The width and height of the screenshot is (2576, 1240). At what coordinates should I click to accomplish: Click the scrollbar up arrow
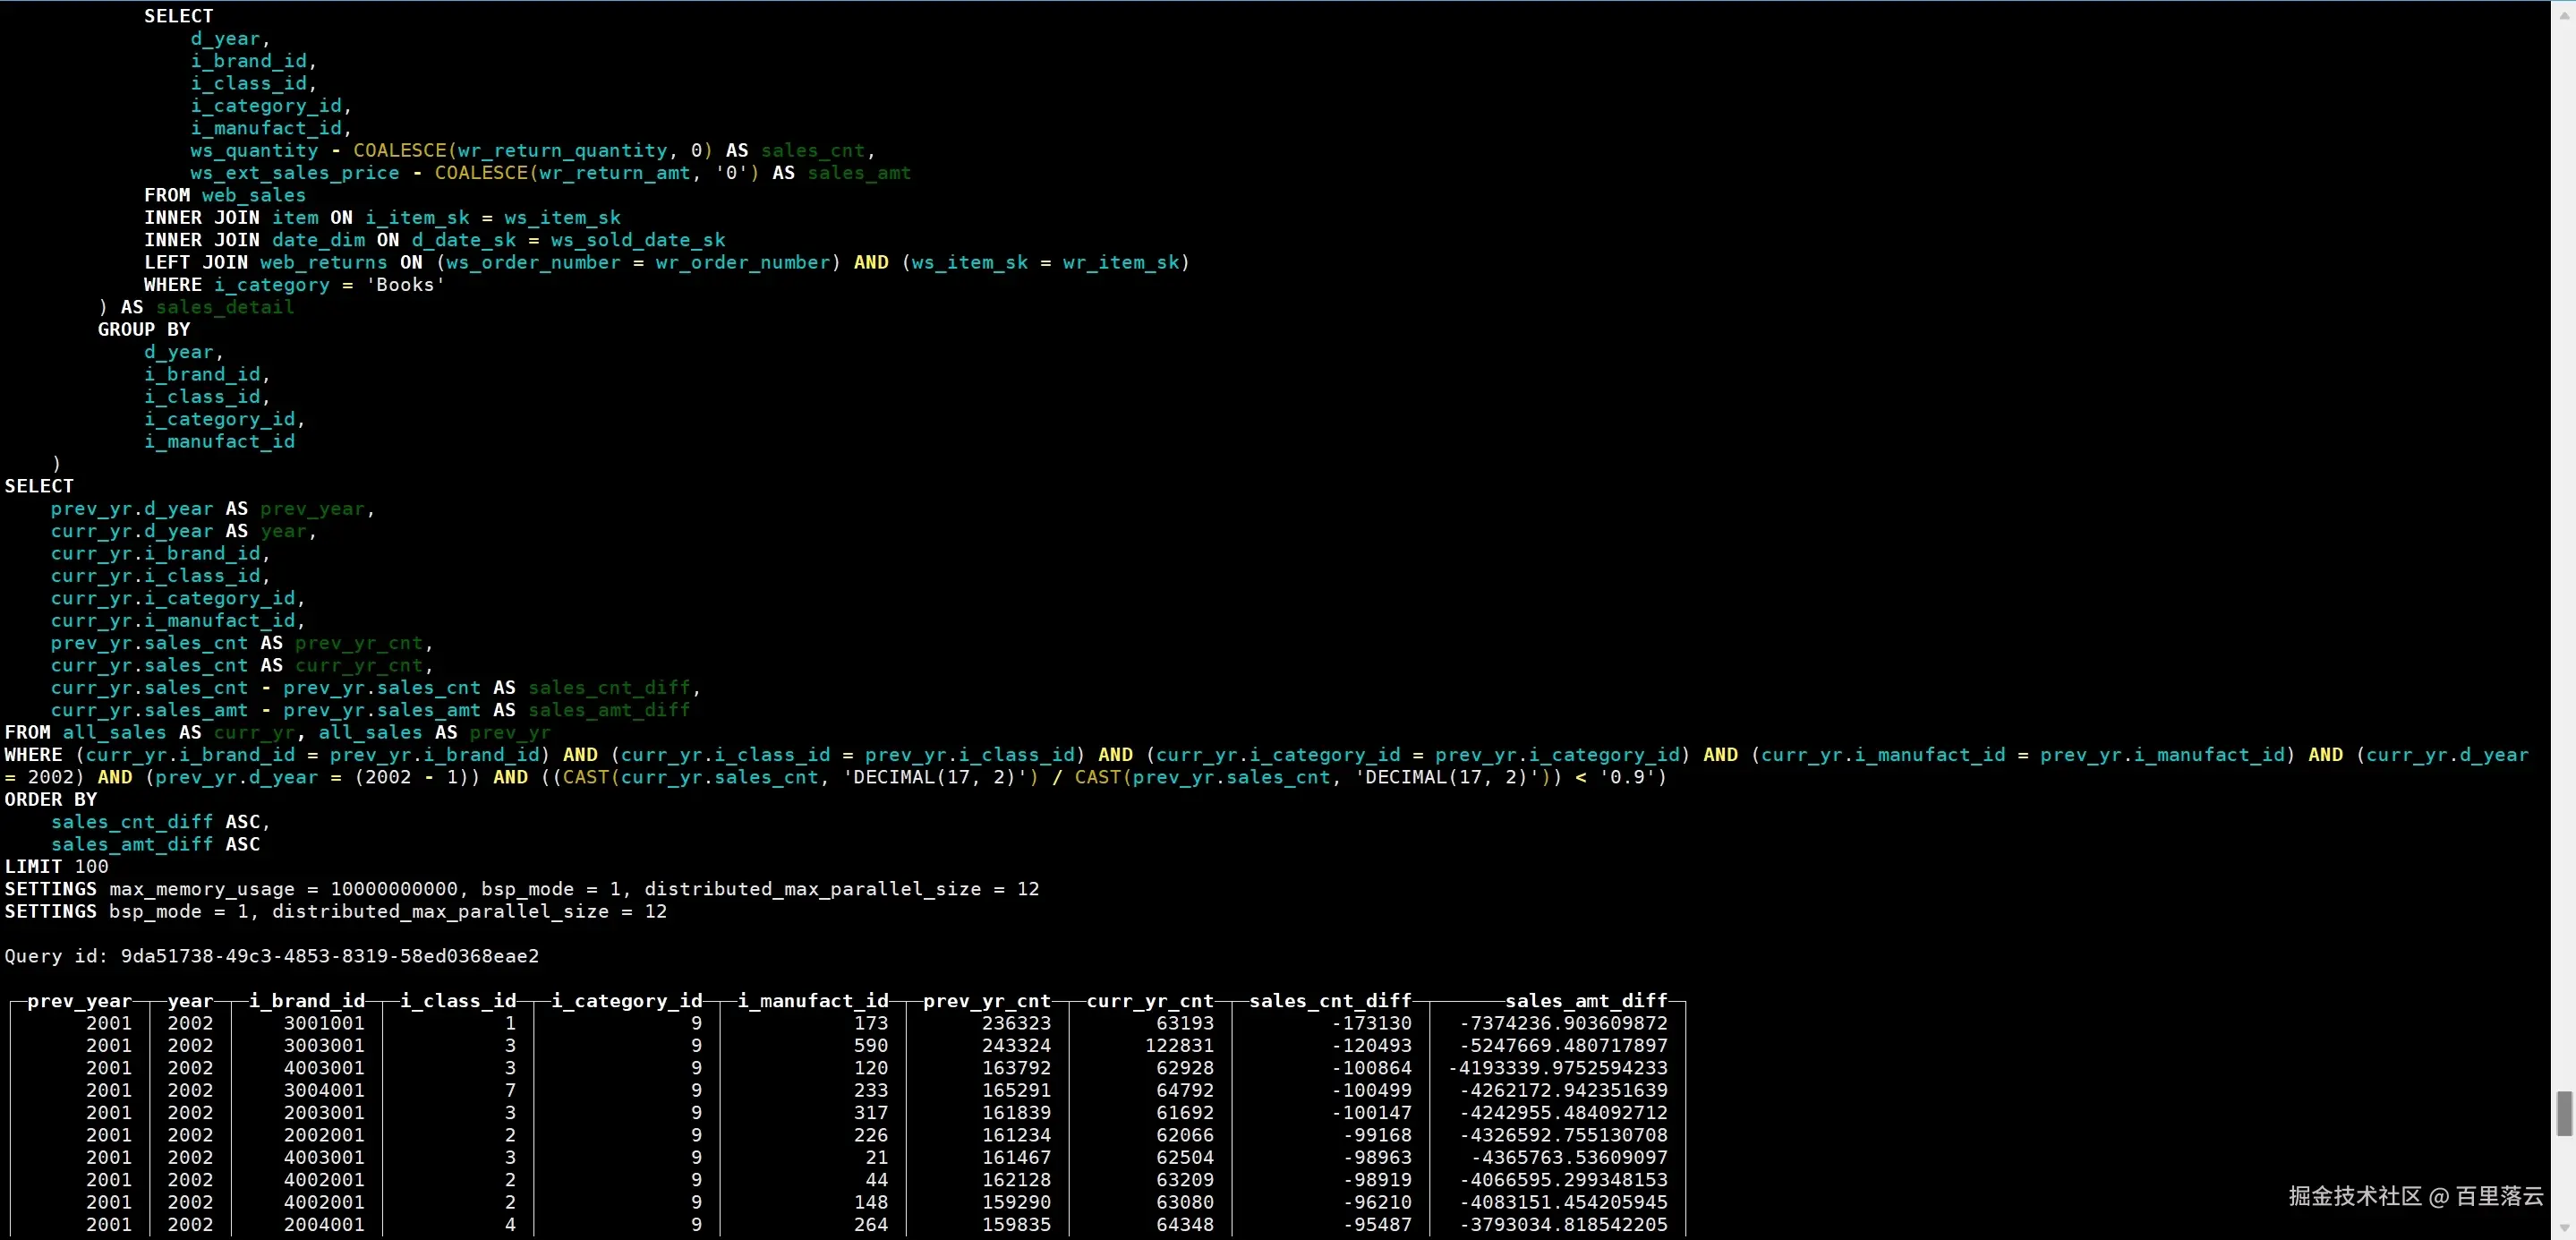pyautogui.click(x=2564, y=15)
